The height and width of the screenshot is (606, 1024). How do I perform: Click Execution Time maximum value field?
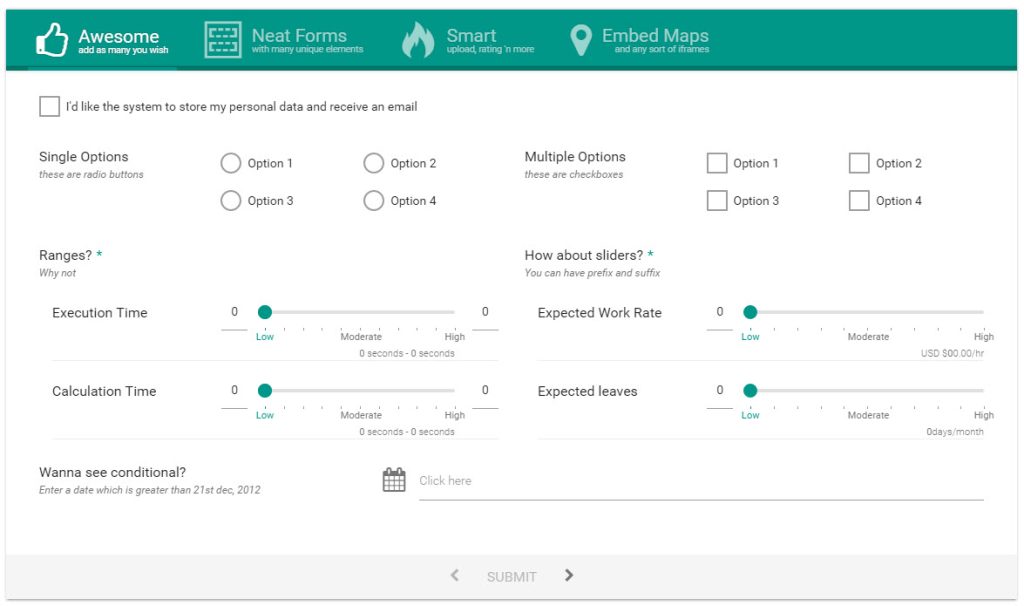point(485,313)
